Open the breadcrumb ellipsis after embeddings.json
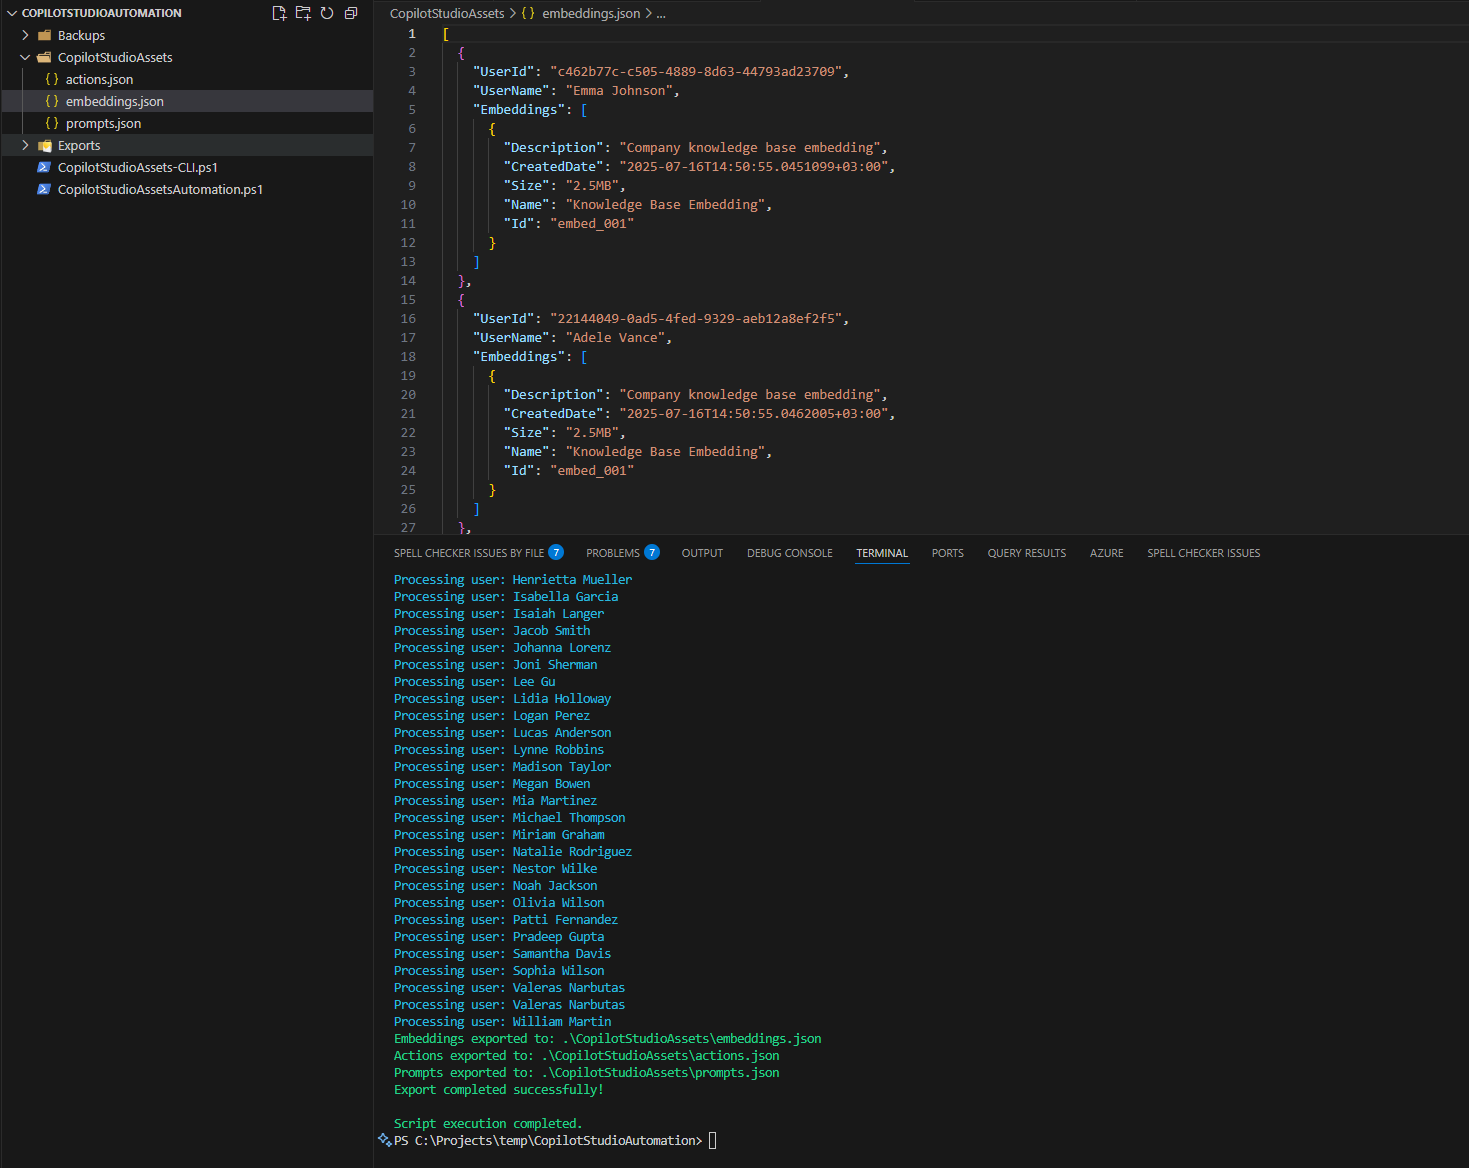This screenshot has width=1469, height=1168. 661,13
